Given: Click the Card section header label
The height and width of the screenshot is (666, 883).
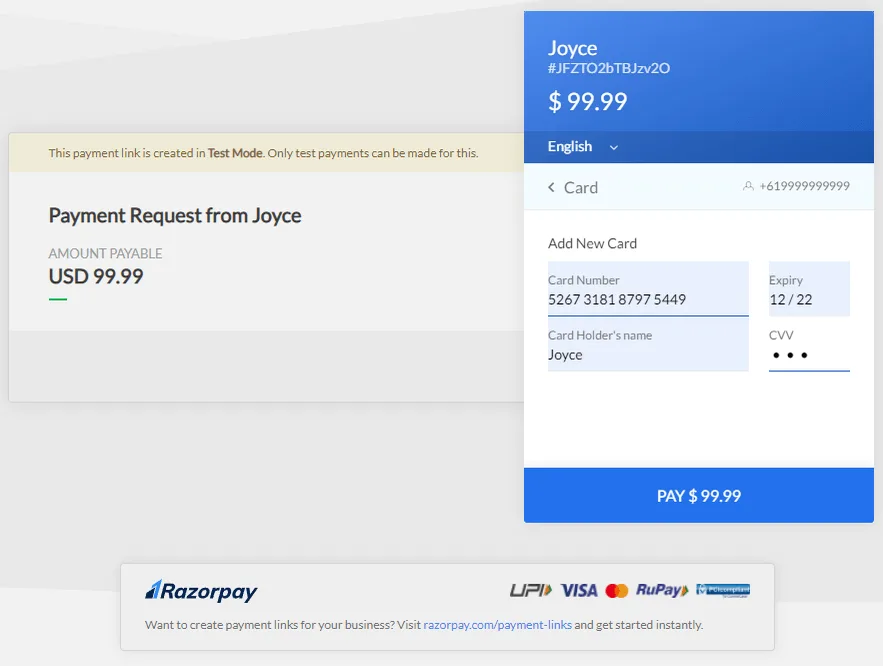Looking at the screenshot, I should point(581,187).
